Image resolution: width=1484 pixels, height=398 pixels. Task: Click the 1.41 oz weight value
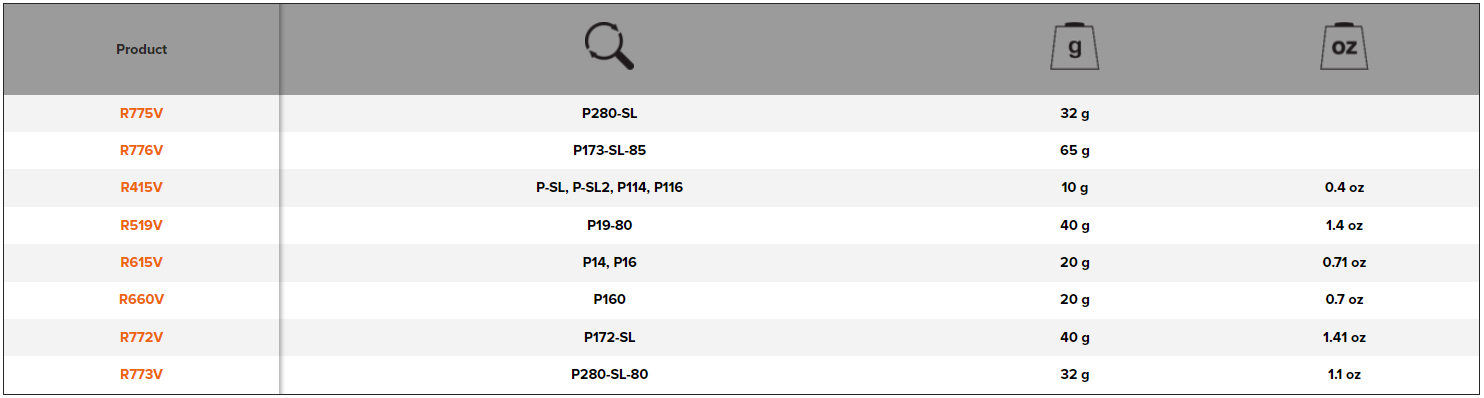1344,337
